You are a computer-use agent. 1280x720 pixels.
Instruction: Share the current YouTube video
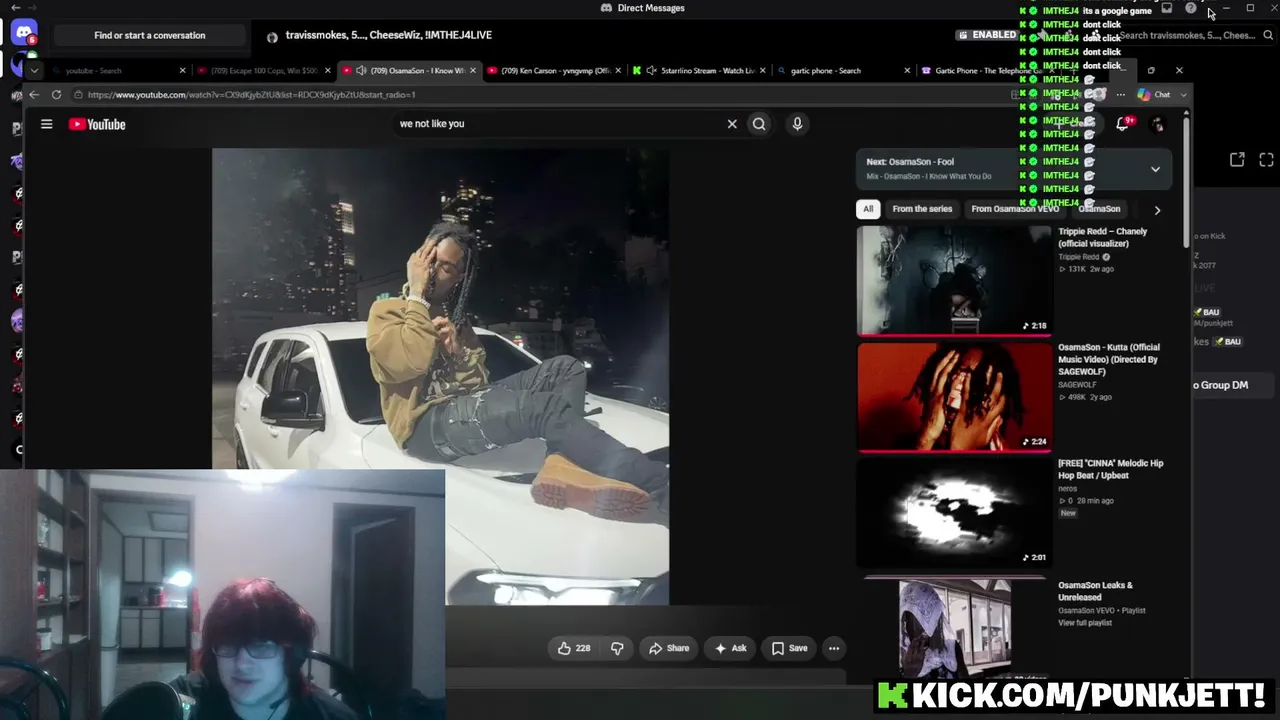pos(669,648)
